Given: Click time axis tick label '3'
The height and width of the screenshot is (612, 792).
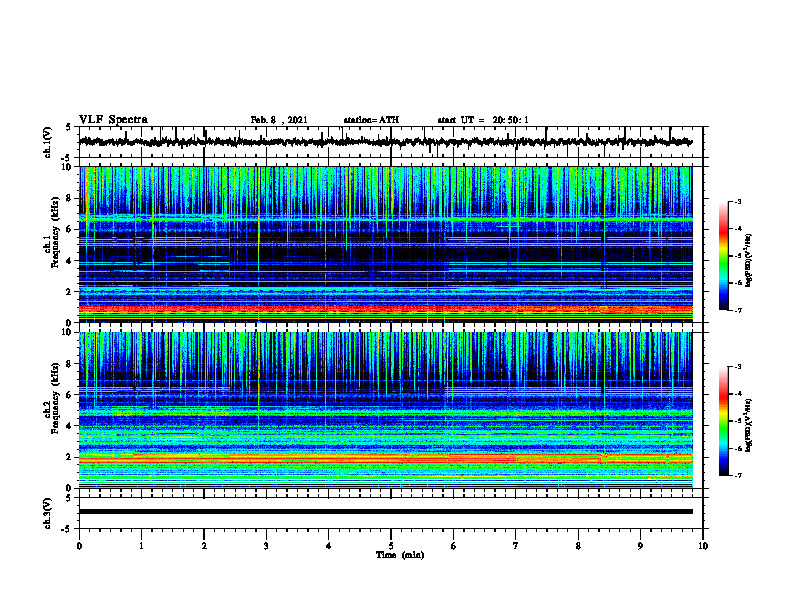Looking at the screenshot, I should (x=266, y=546).
